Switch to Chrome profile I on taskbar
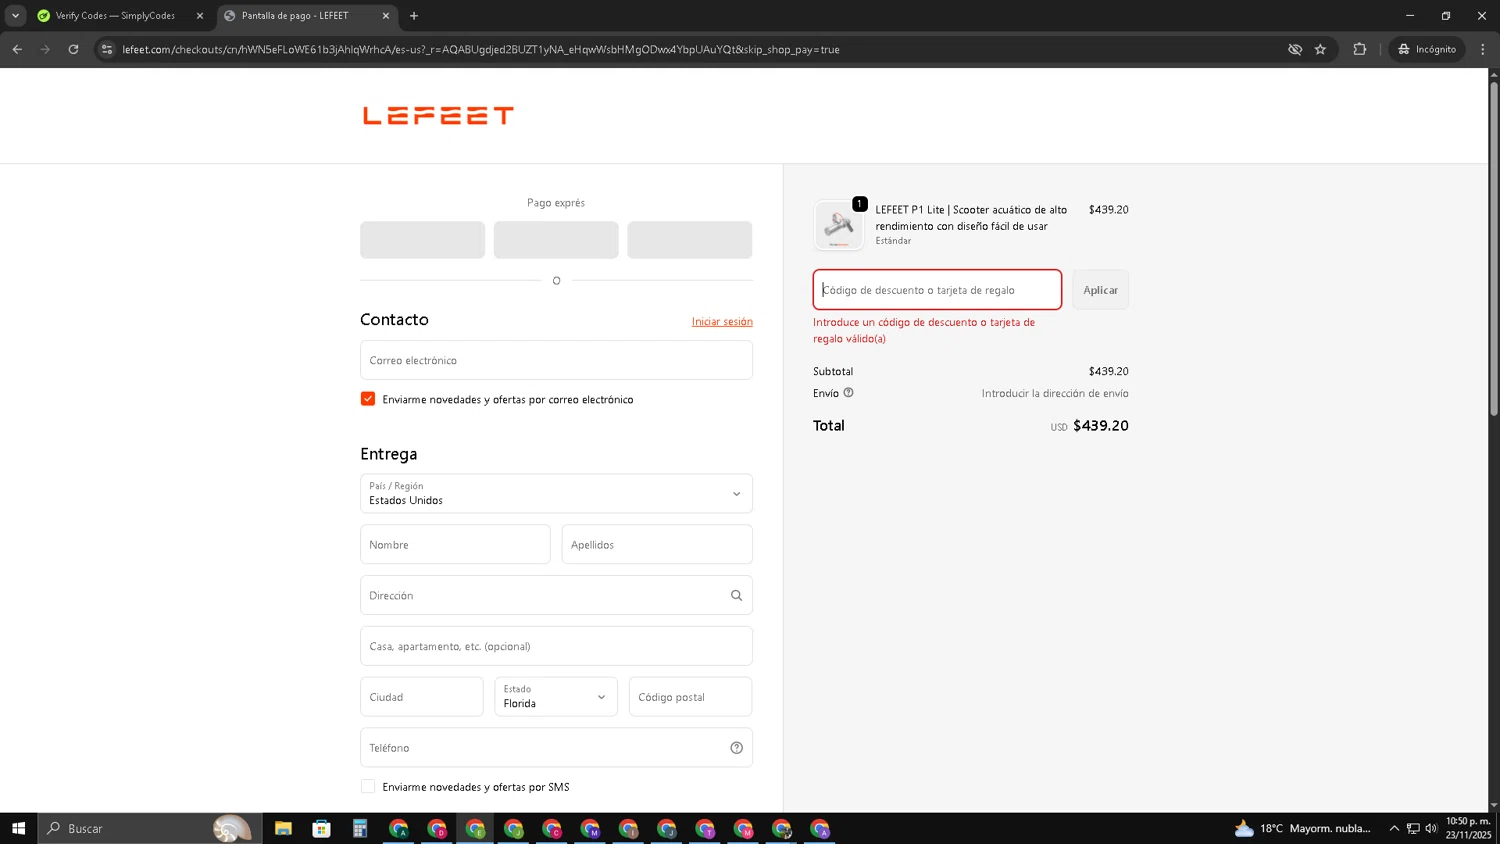 [x=628, y=828]
